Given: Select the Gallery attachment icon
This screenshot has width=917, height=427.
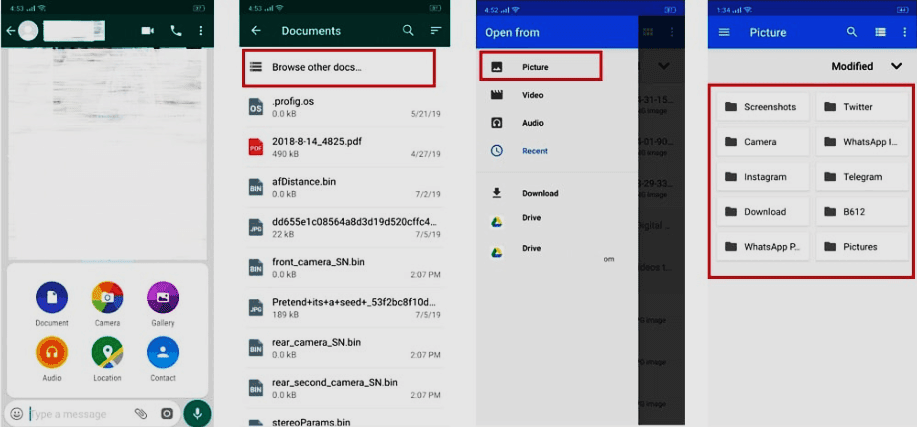Looking at the screenshot, I should (162, 298).
